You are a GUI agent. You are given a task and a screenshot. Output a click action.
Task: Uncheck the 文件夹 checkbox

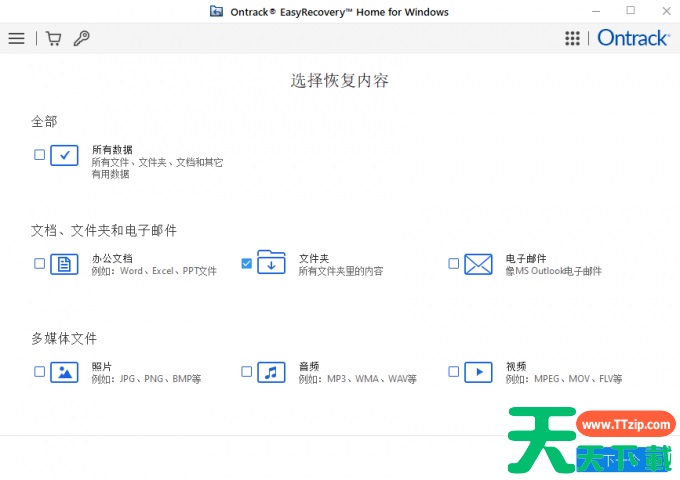pos(246,263)
